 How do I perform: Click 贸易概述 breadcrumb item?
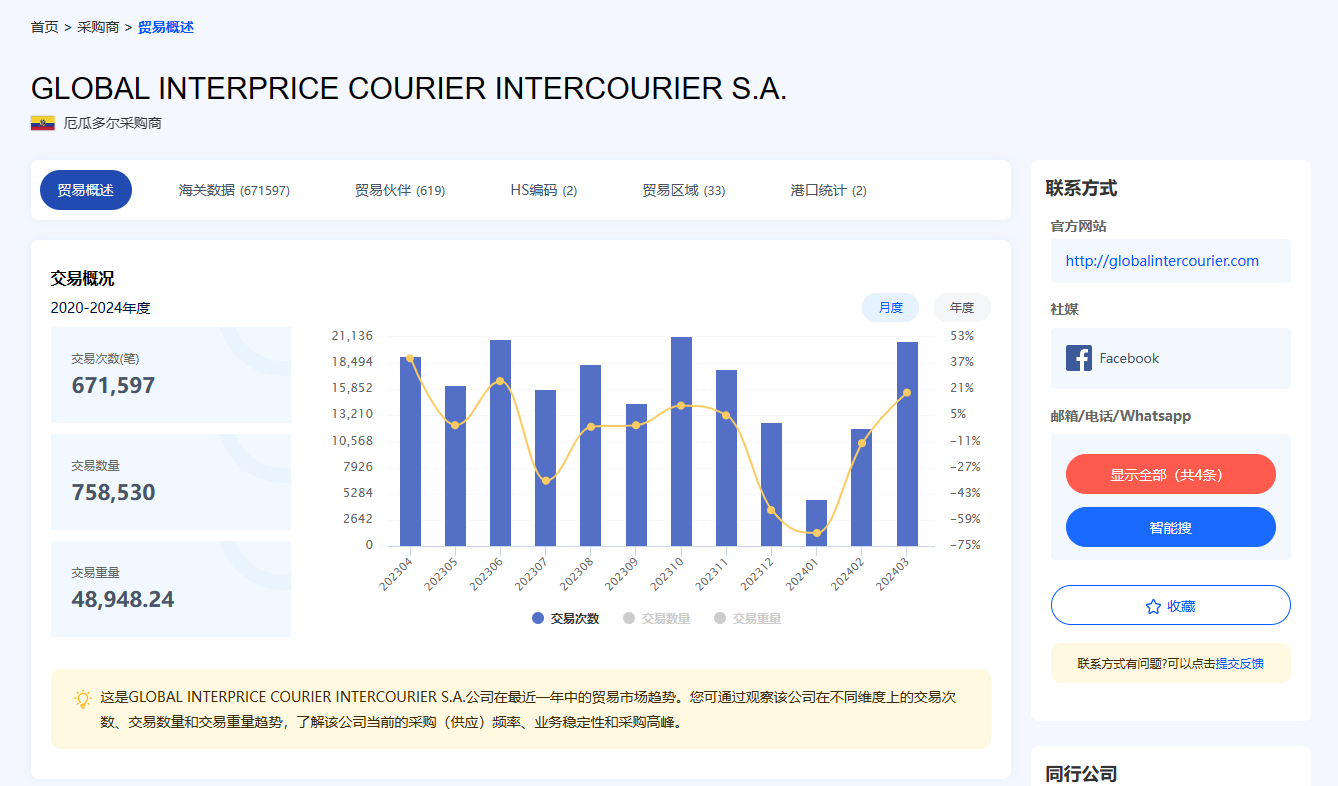(x=166, y=27)
